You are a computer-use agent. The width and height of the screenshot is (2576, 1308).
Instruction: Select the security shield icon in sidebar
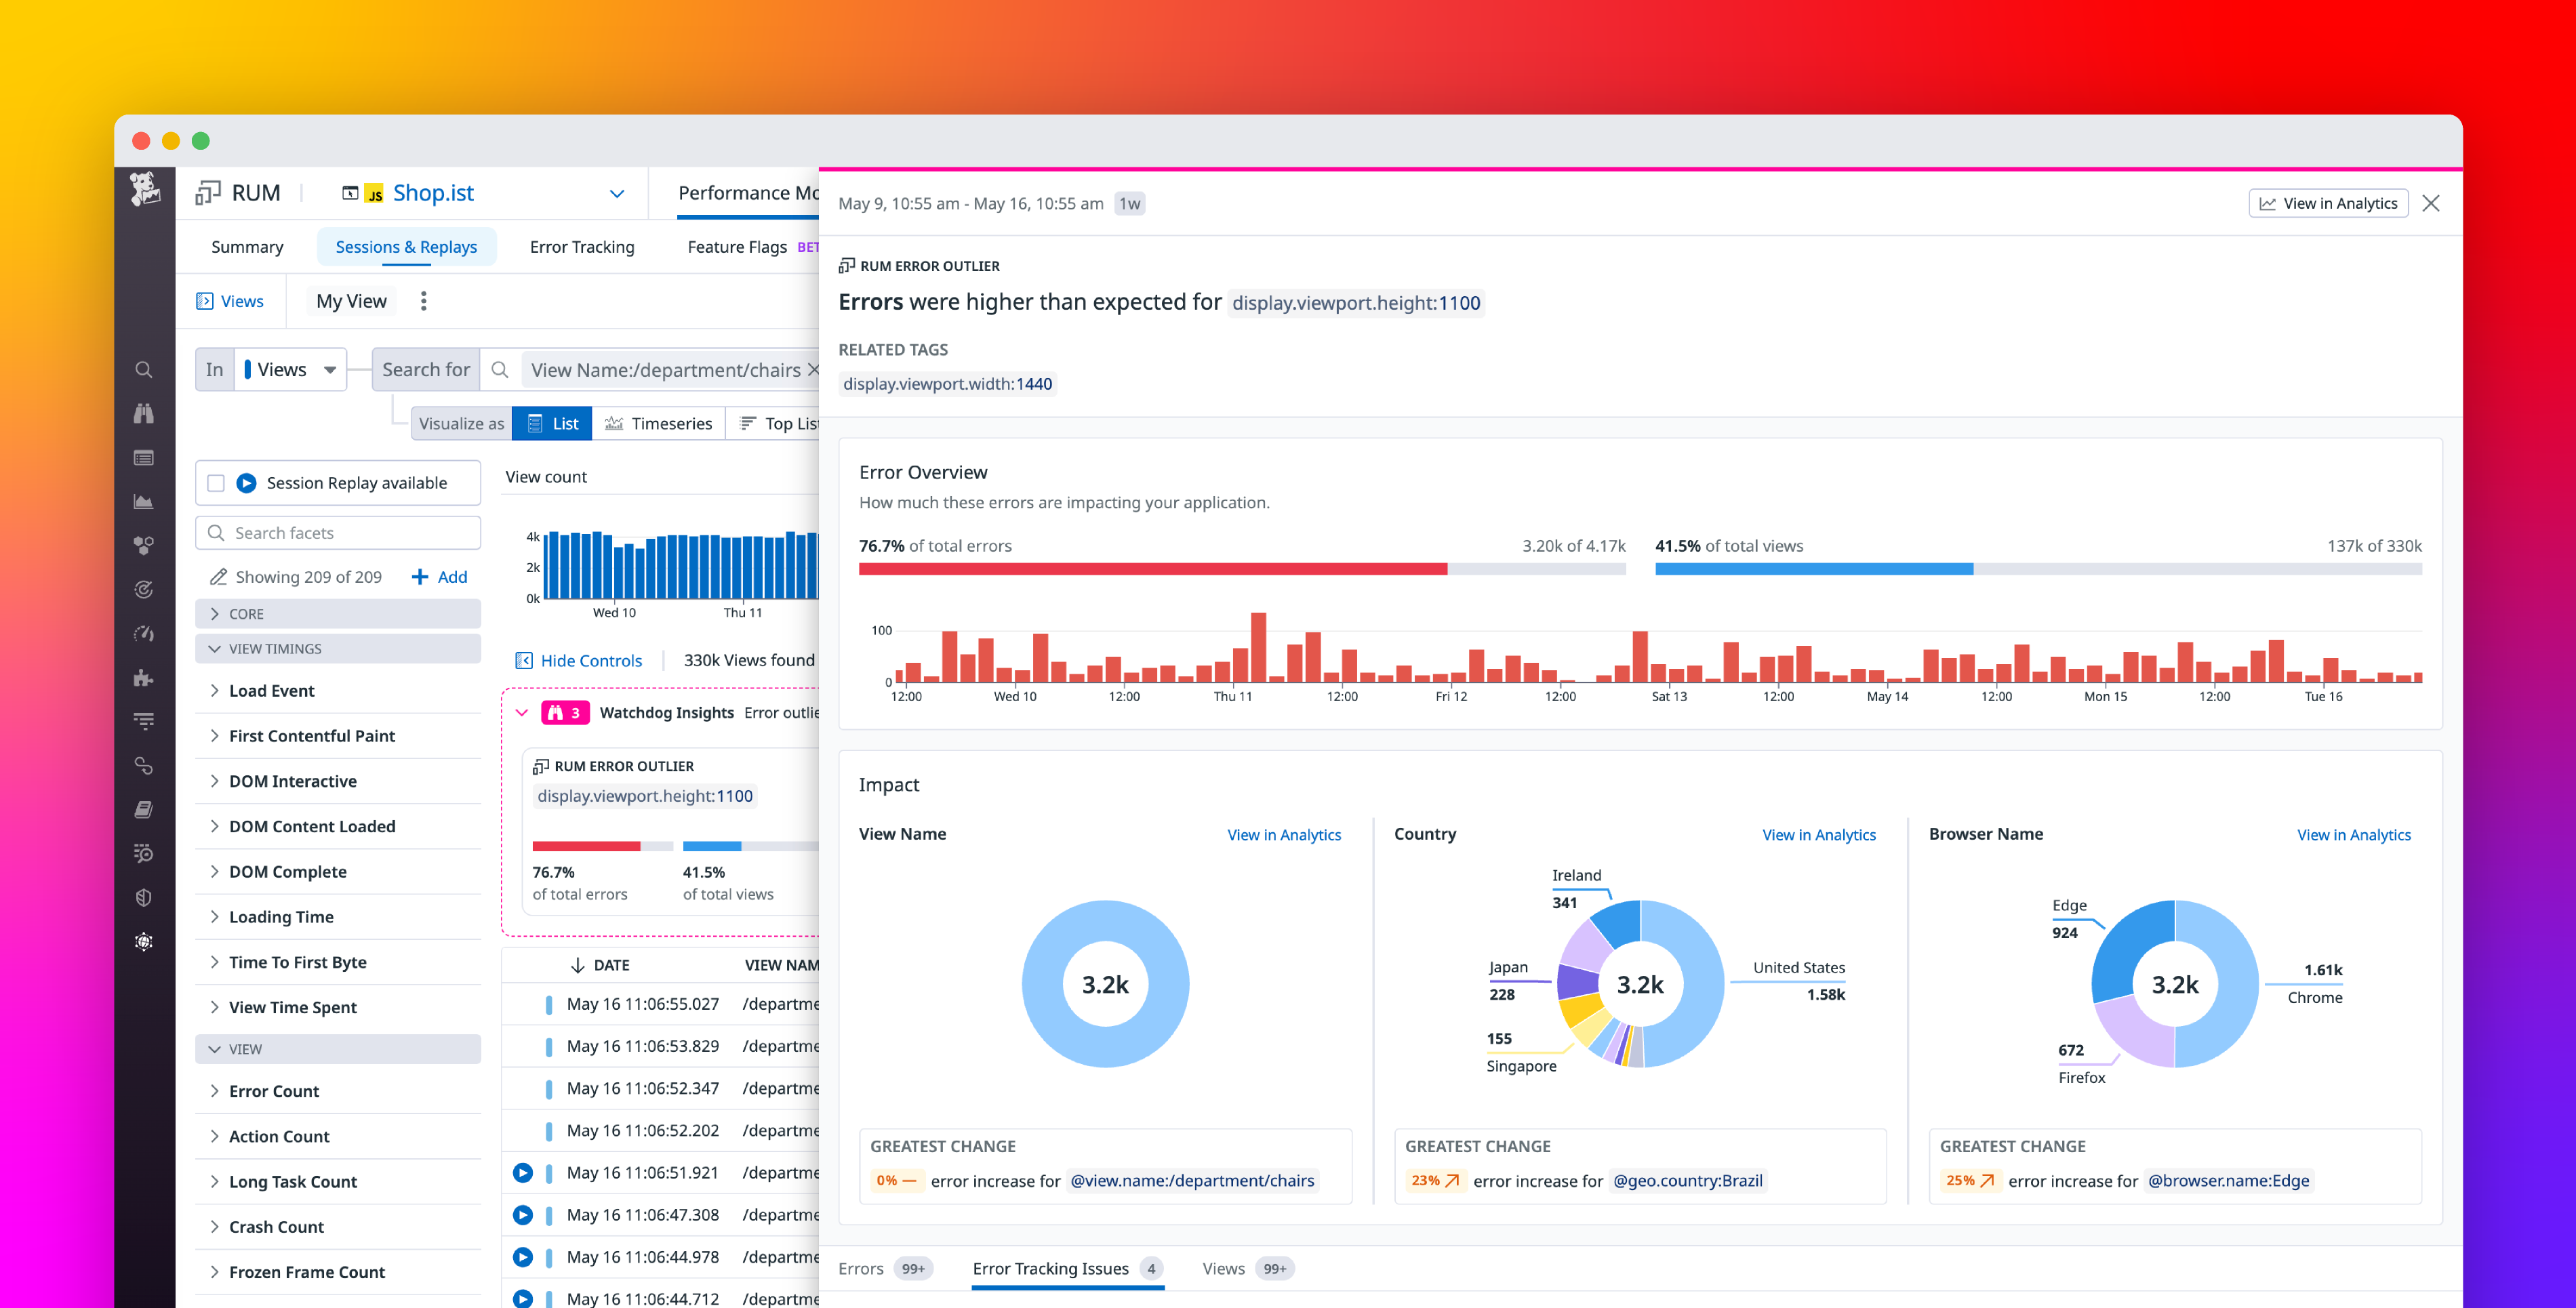[144, 897]
